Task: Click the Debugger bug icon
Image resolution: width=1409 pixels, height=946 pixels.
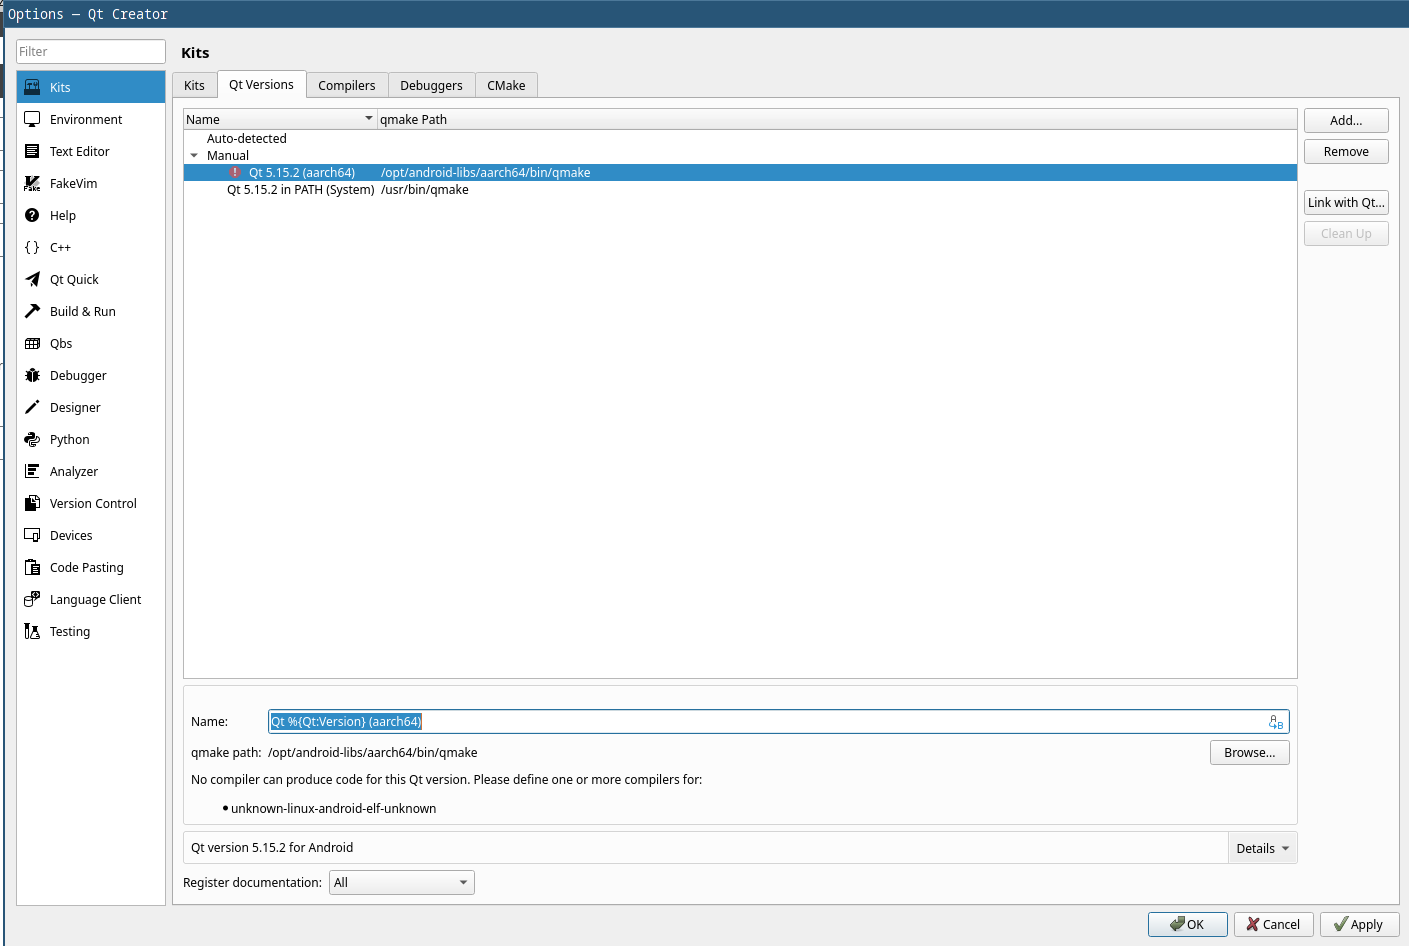Action: coord(32,375)
